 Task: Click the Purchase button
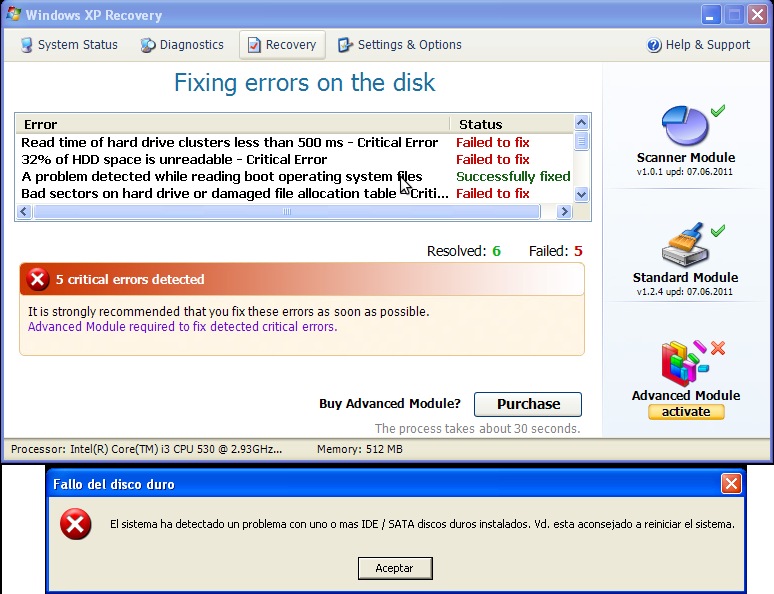point(528,404)
